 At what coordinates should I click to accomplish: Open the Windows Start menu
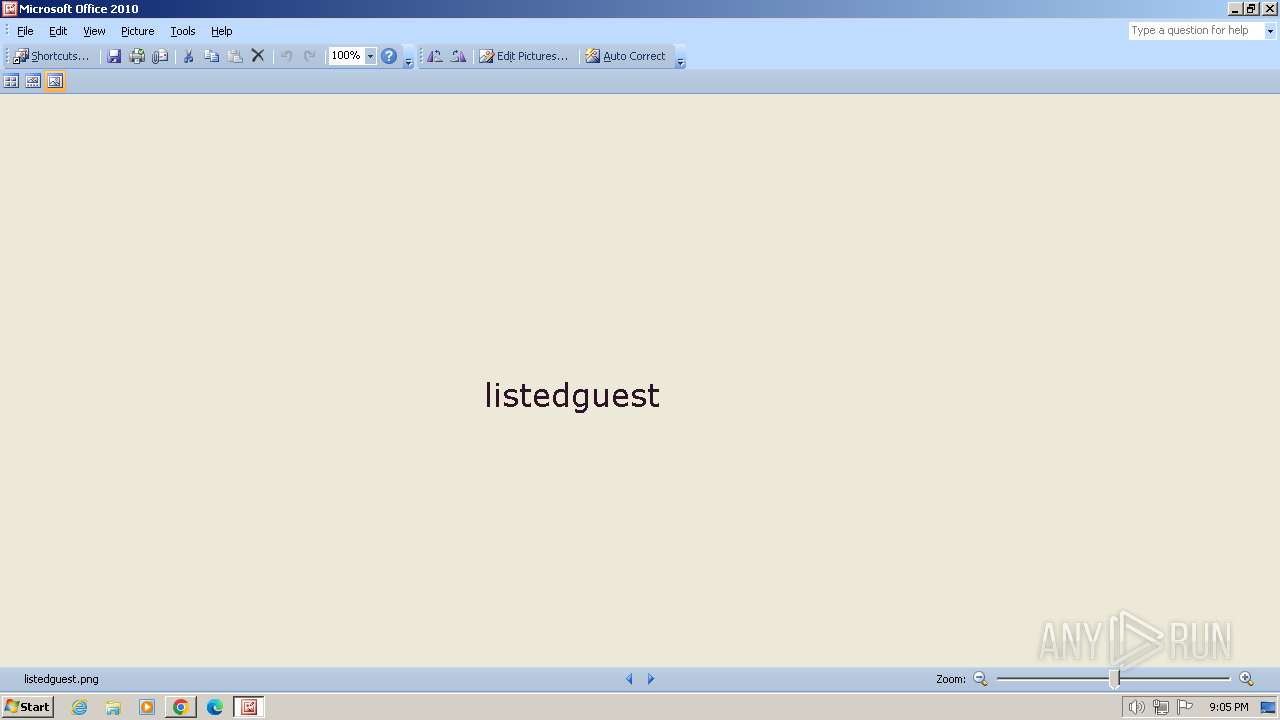[x=28, y=707]
